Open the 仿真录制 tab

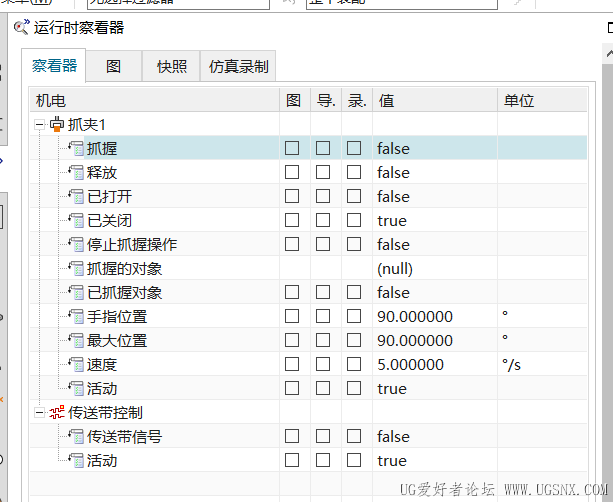tap(238, 66)
